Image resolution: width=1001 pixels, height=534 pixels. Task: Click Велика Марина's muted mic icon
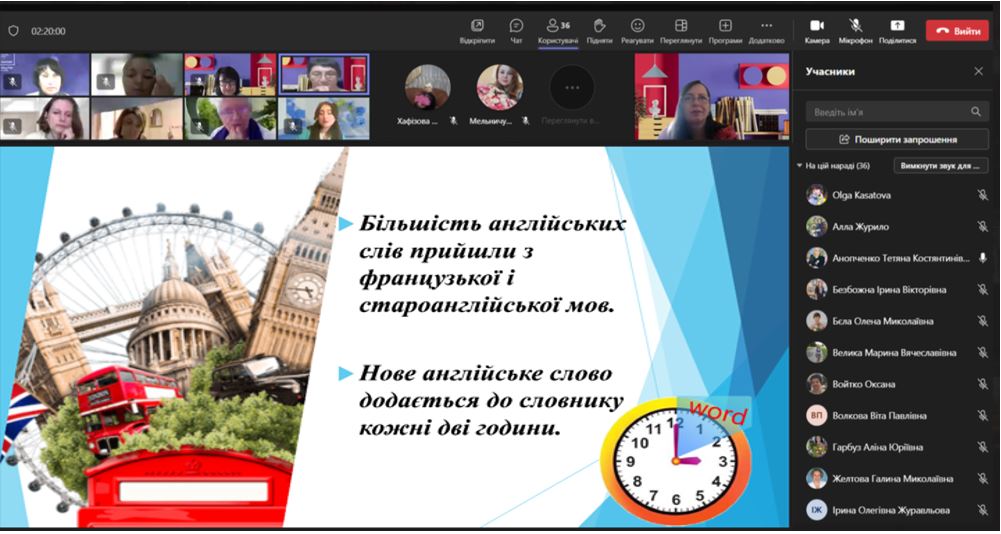coord(982,353)
